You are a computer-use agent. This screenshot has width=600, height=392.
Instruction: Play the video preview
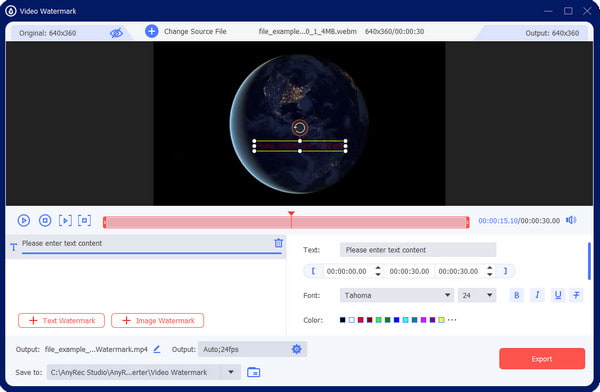pos(24,220)
